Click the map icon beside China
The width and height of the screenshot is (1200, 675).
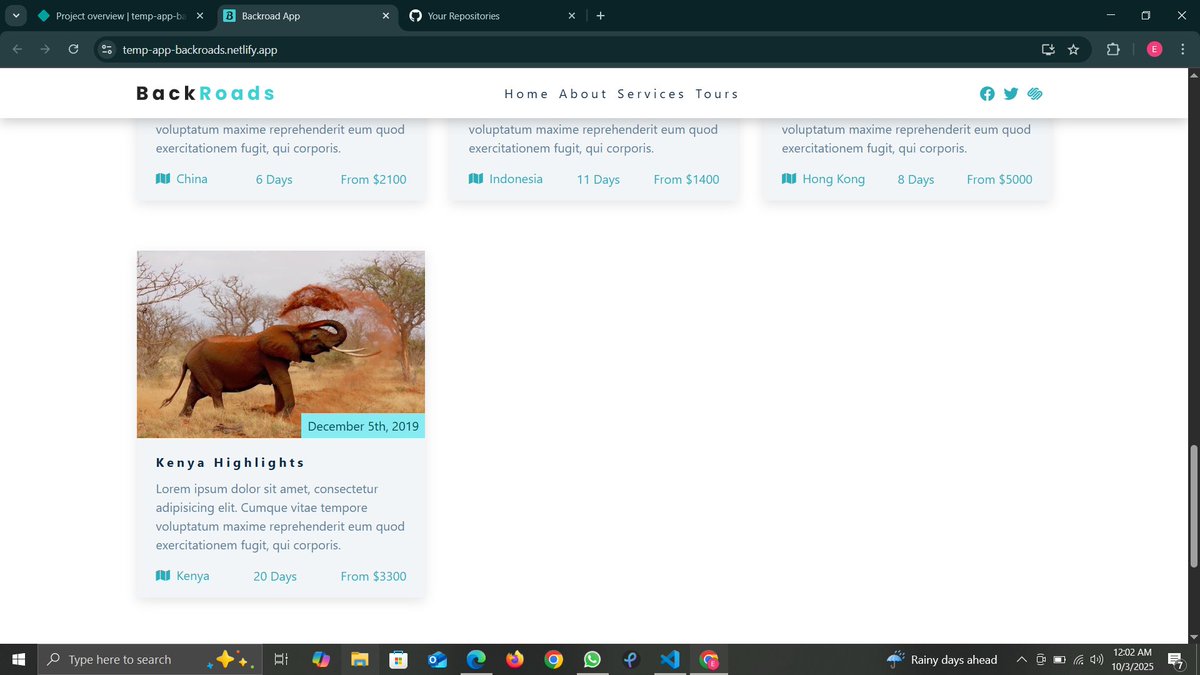click(x=163, y=179)
